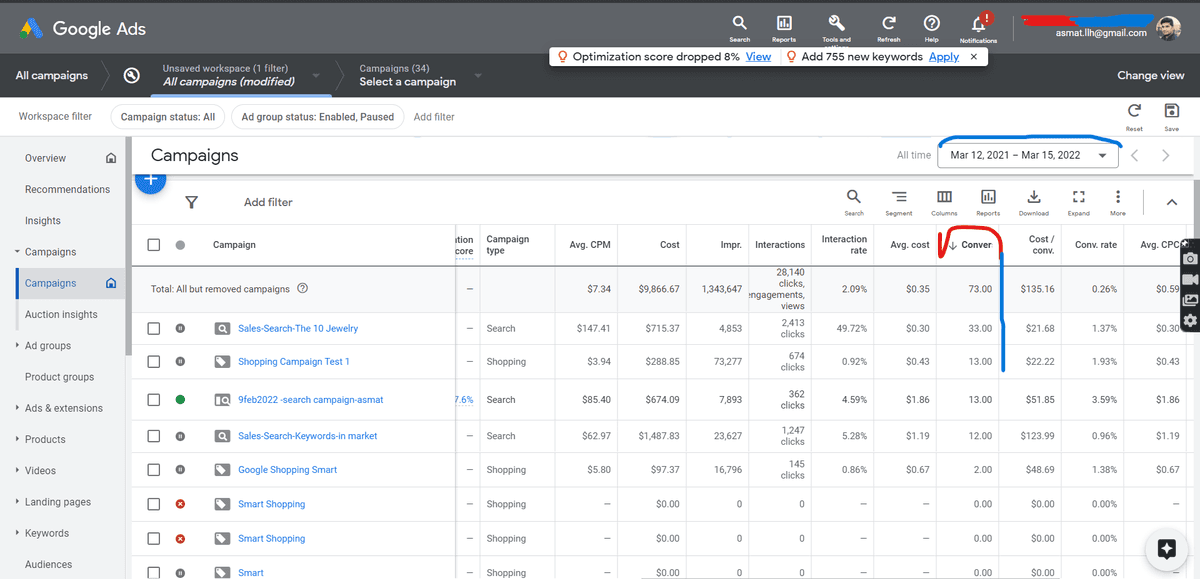Click Apply link for new keywords
The image size is (1200, 579).
(x=944, y=57)
